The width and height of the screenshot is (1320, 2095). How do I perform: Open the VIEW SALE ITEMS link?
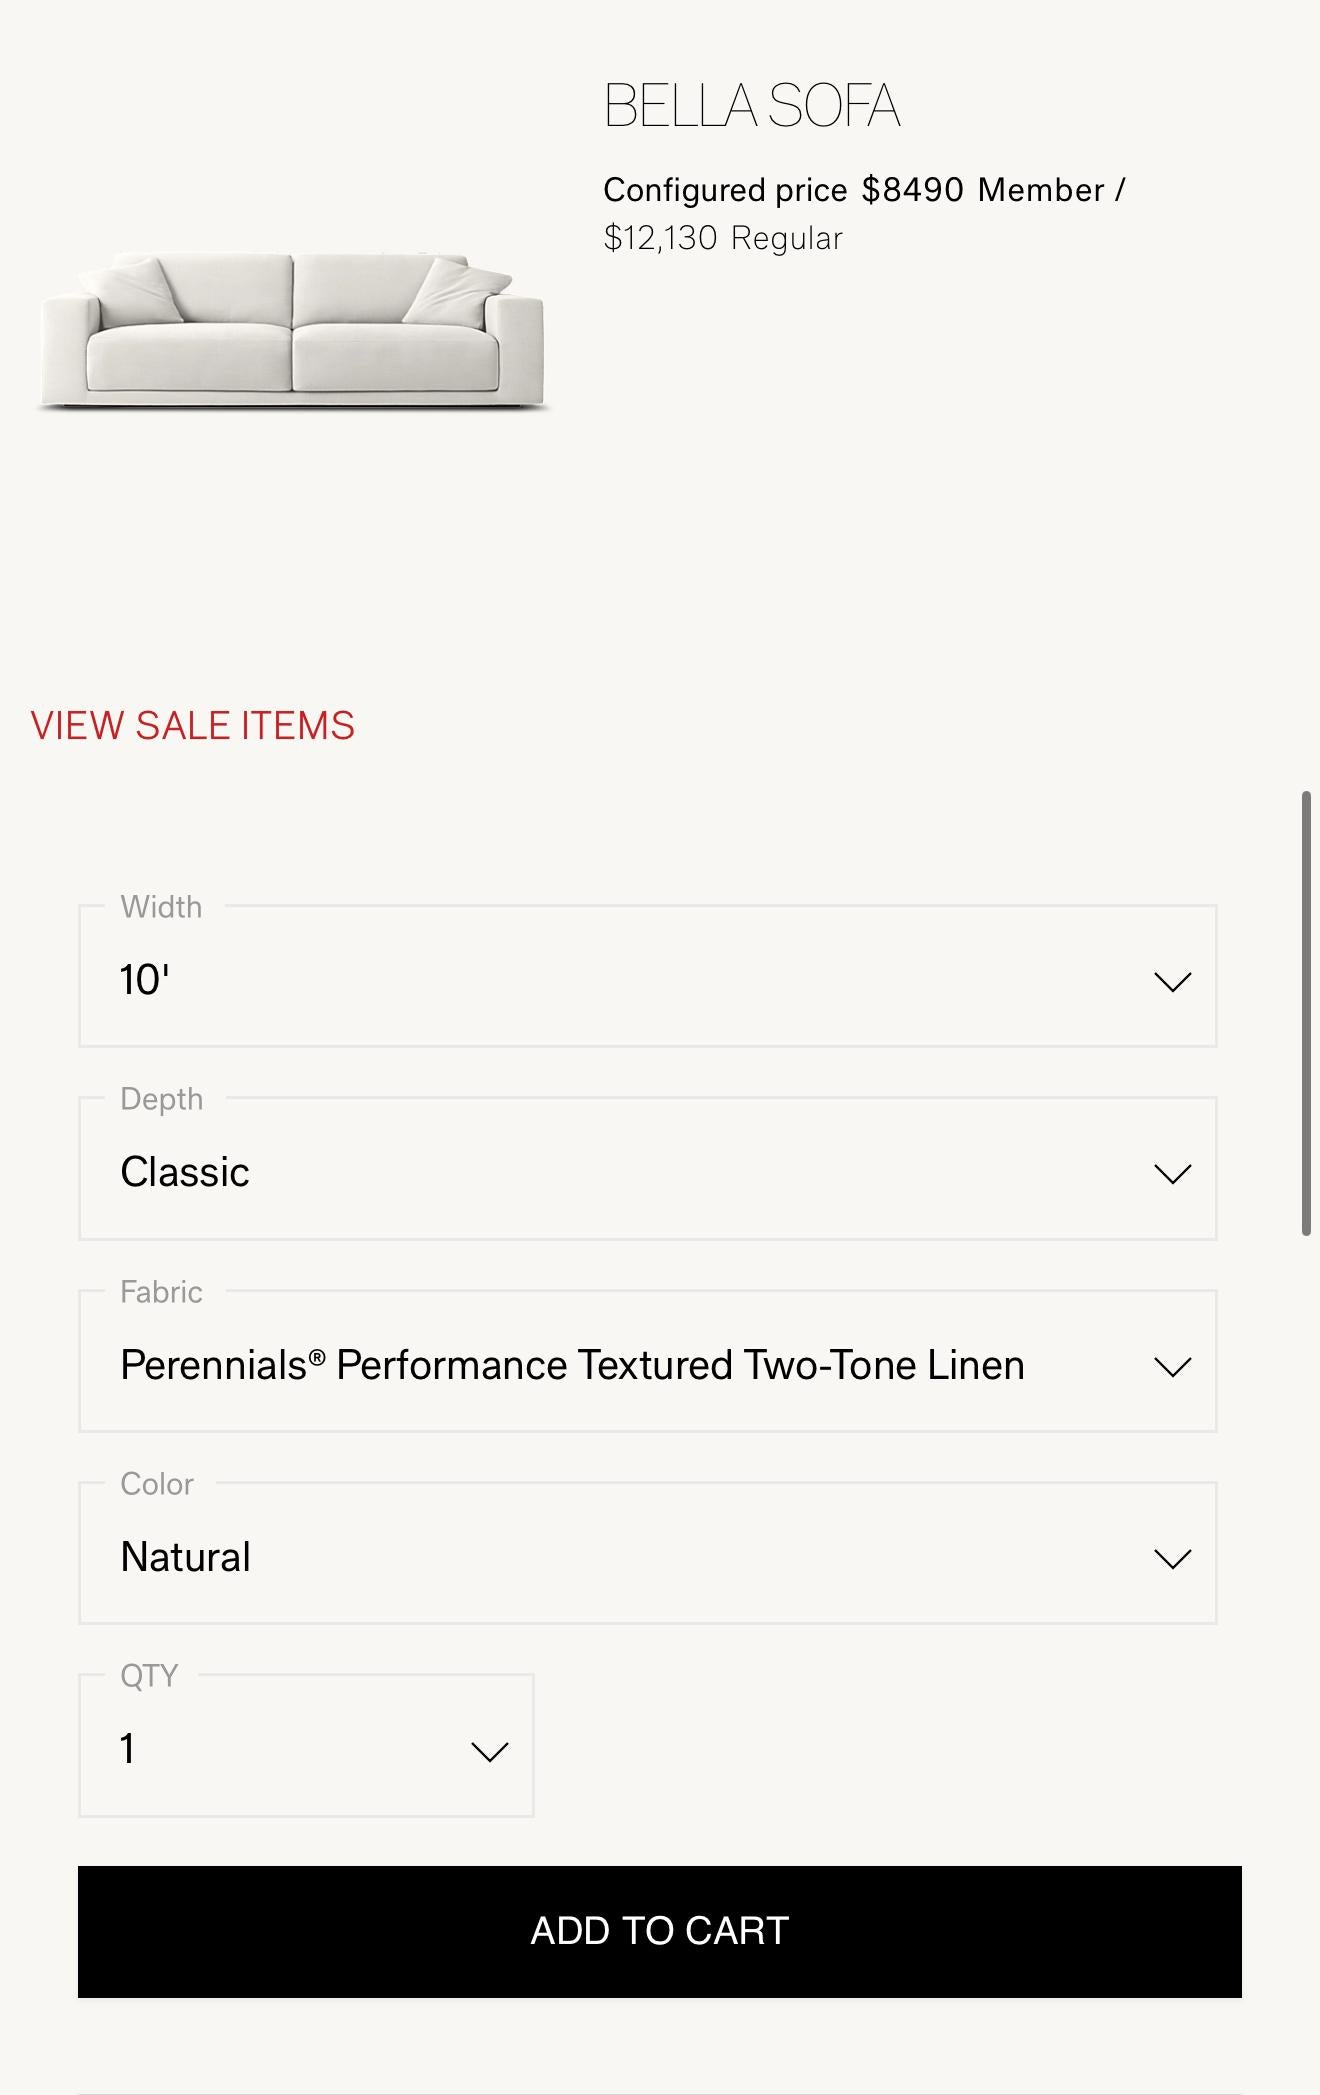192,725
